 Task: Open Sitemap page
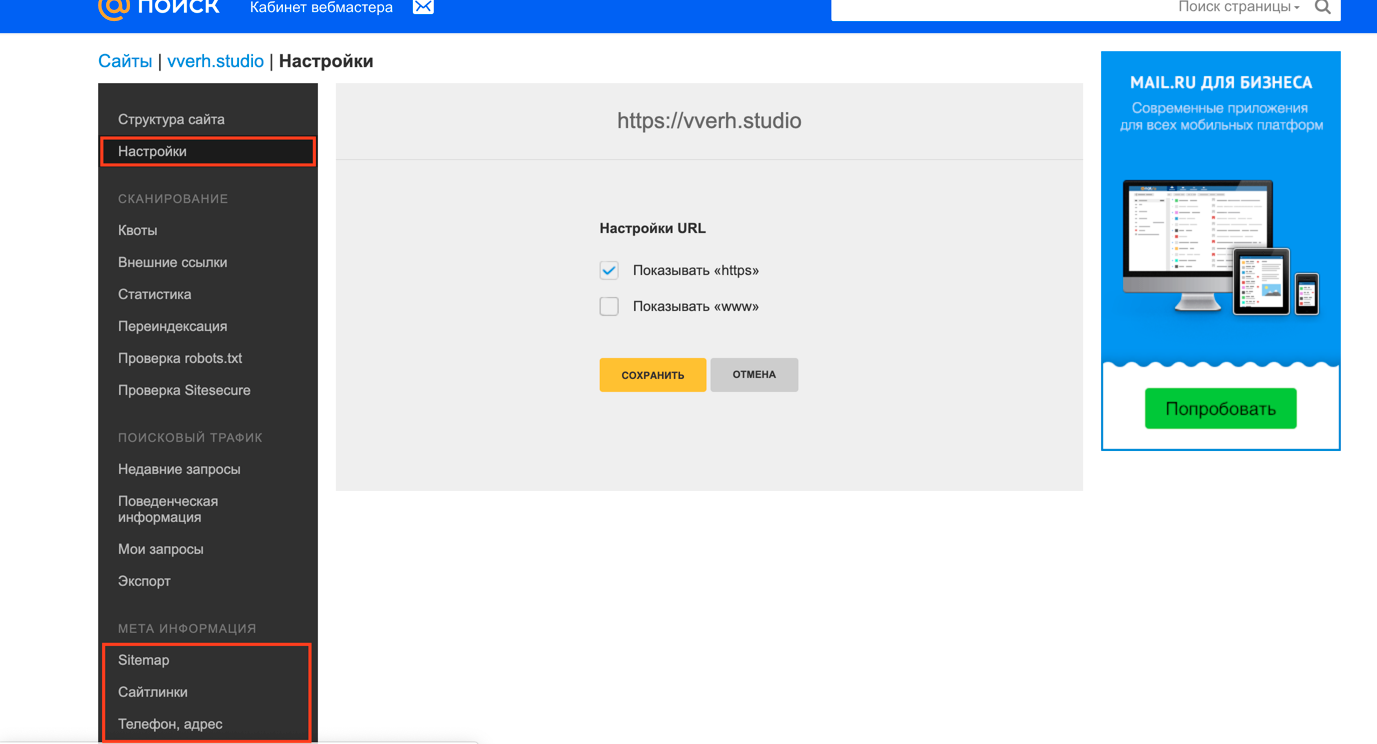(143, 660)
